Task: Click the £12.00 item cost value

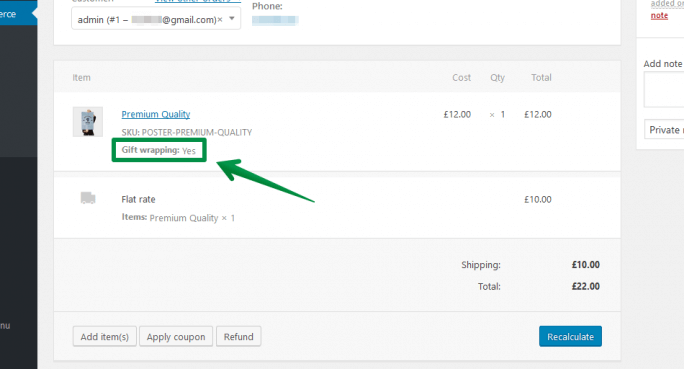Action: [457, 114]
